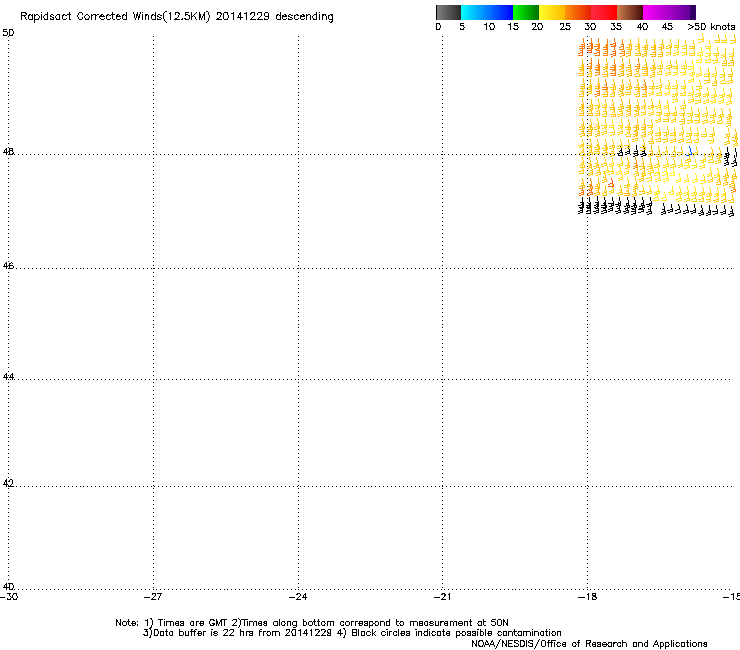Viewport: 740px width, 650px height.
Task: Click the gray 0-5 knots legend segment
Action: [x=448, y=12]
